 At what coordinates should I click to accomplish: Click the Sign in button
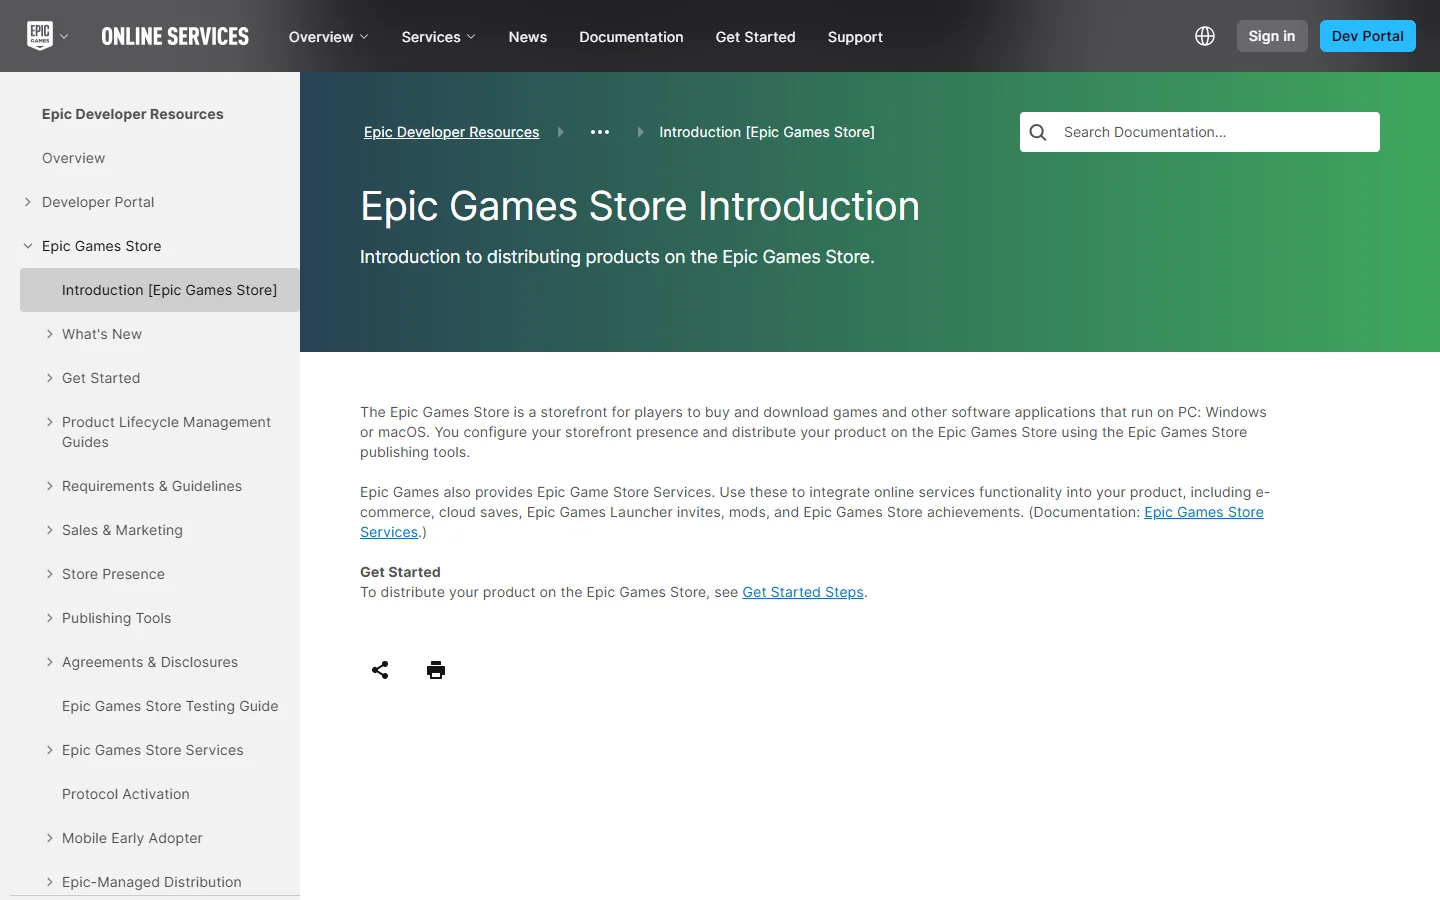pyautogui.click(x=1272, y=36)
